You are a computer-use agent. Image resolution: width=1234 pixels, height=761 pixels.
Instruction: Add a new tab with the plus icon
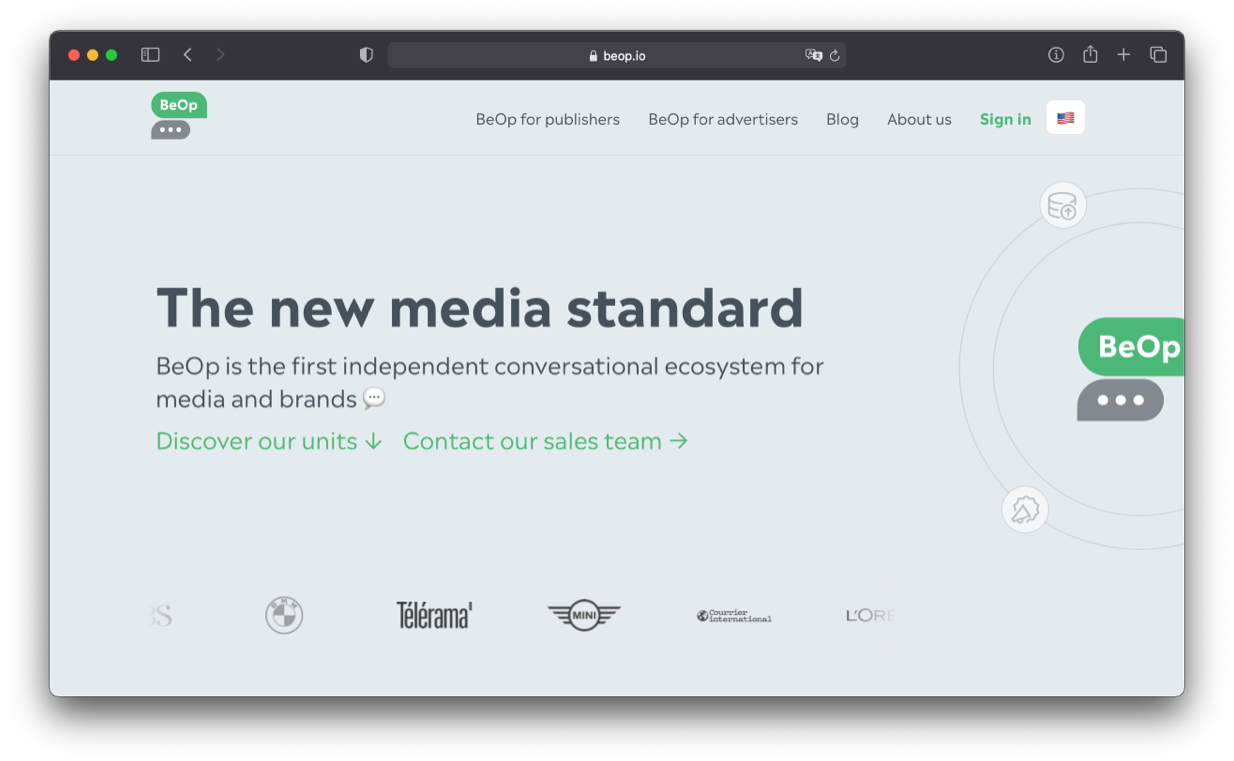[1123, 55]
